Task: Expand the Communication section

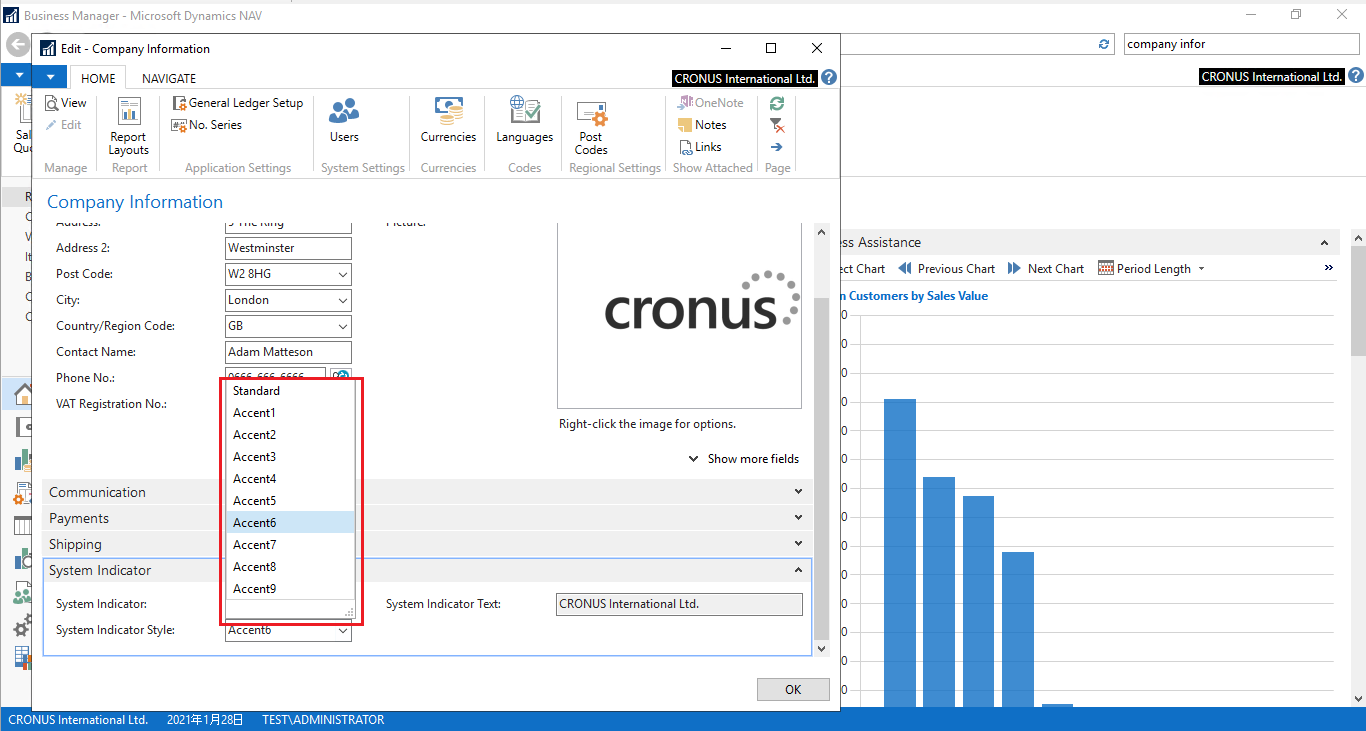Action: pyautogui.click(x=797, y=491)
